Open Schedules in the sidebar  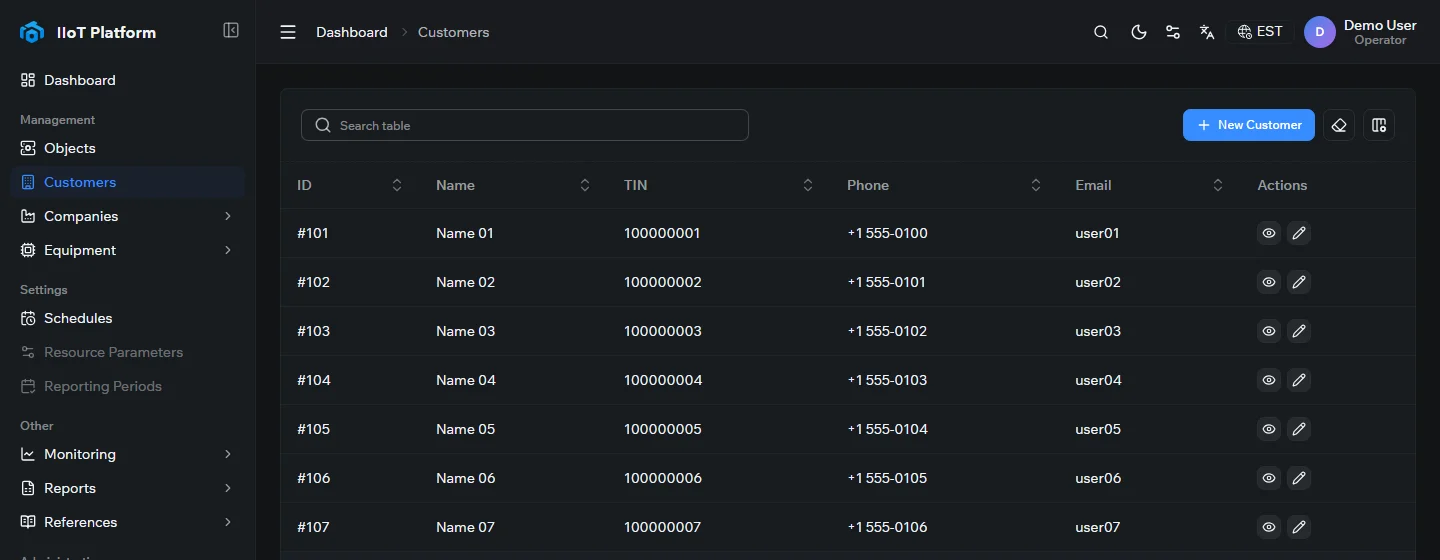pyautogui.click(x=127, y=318)
